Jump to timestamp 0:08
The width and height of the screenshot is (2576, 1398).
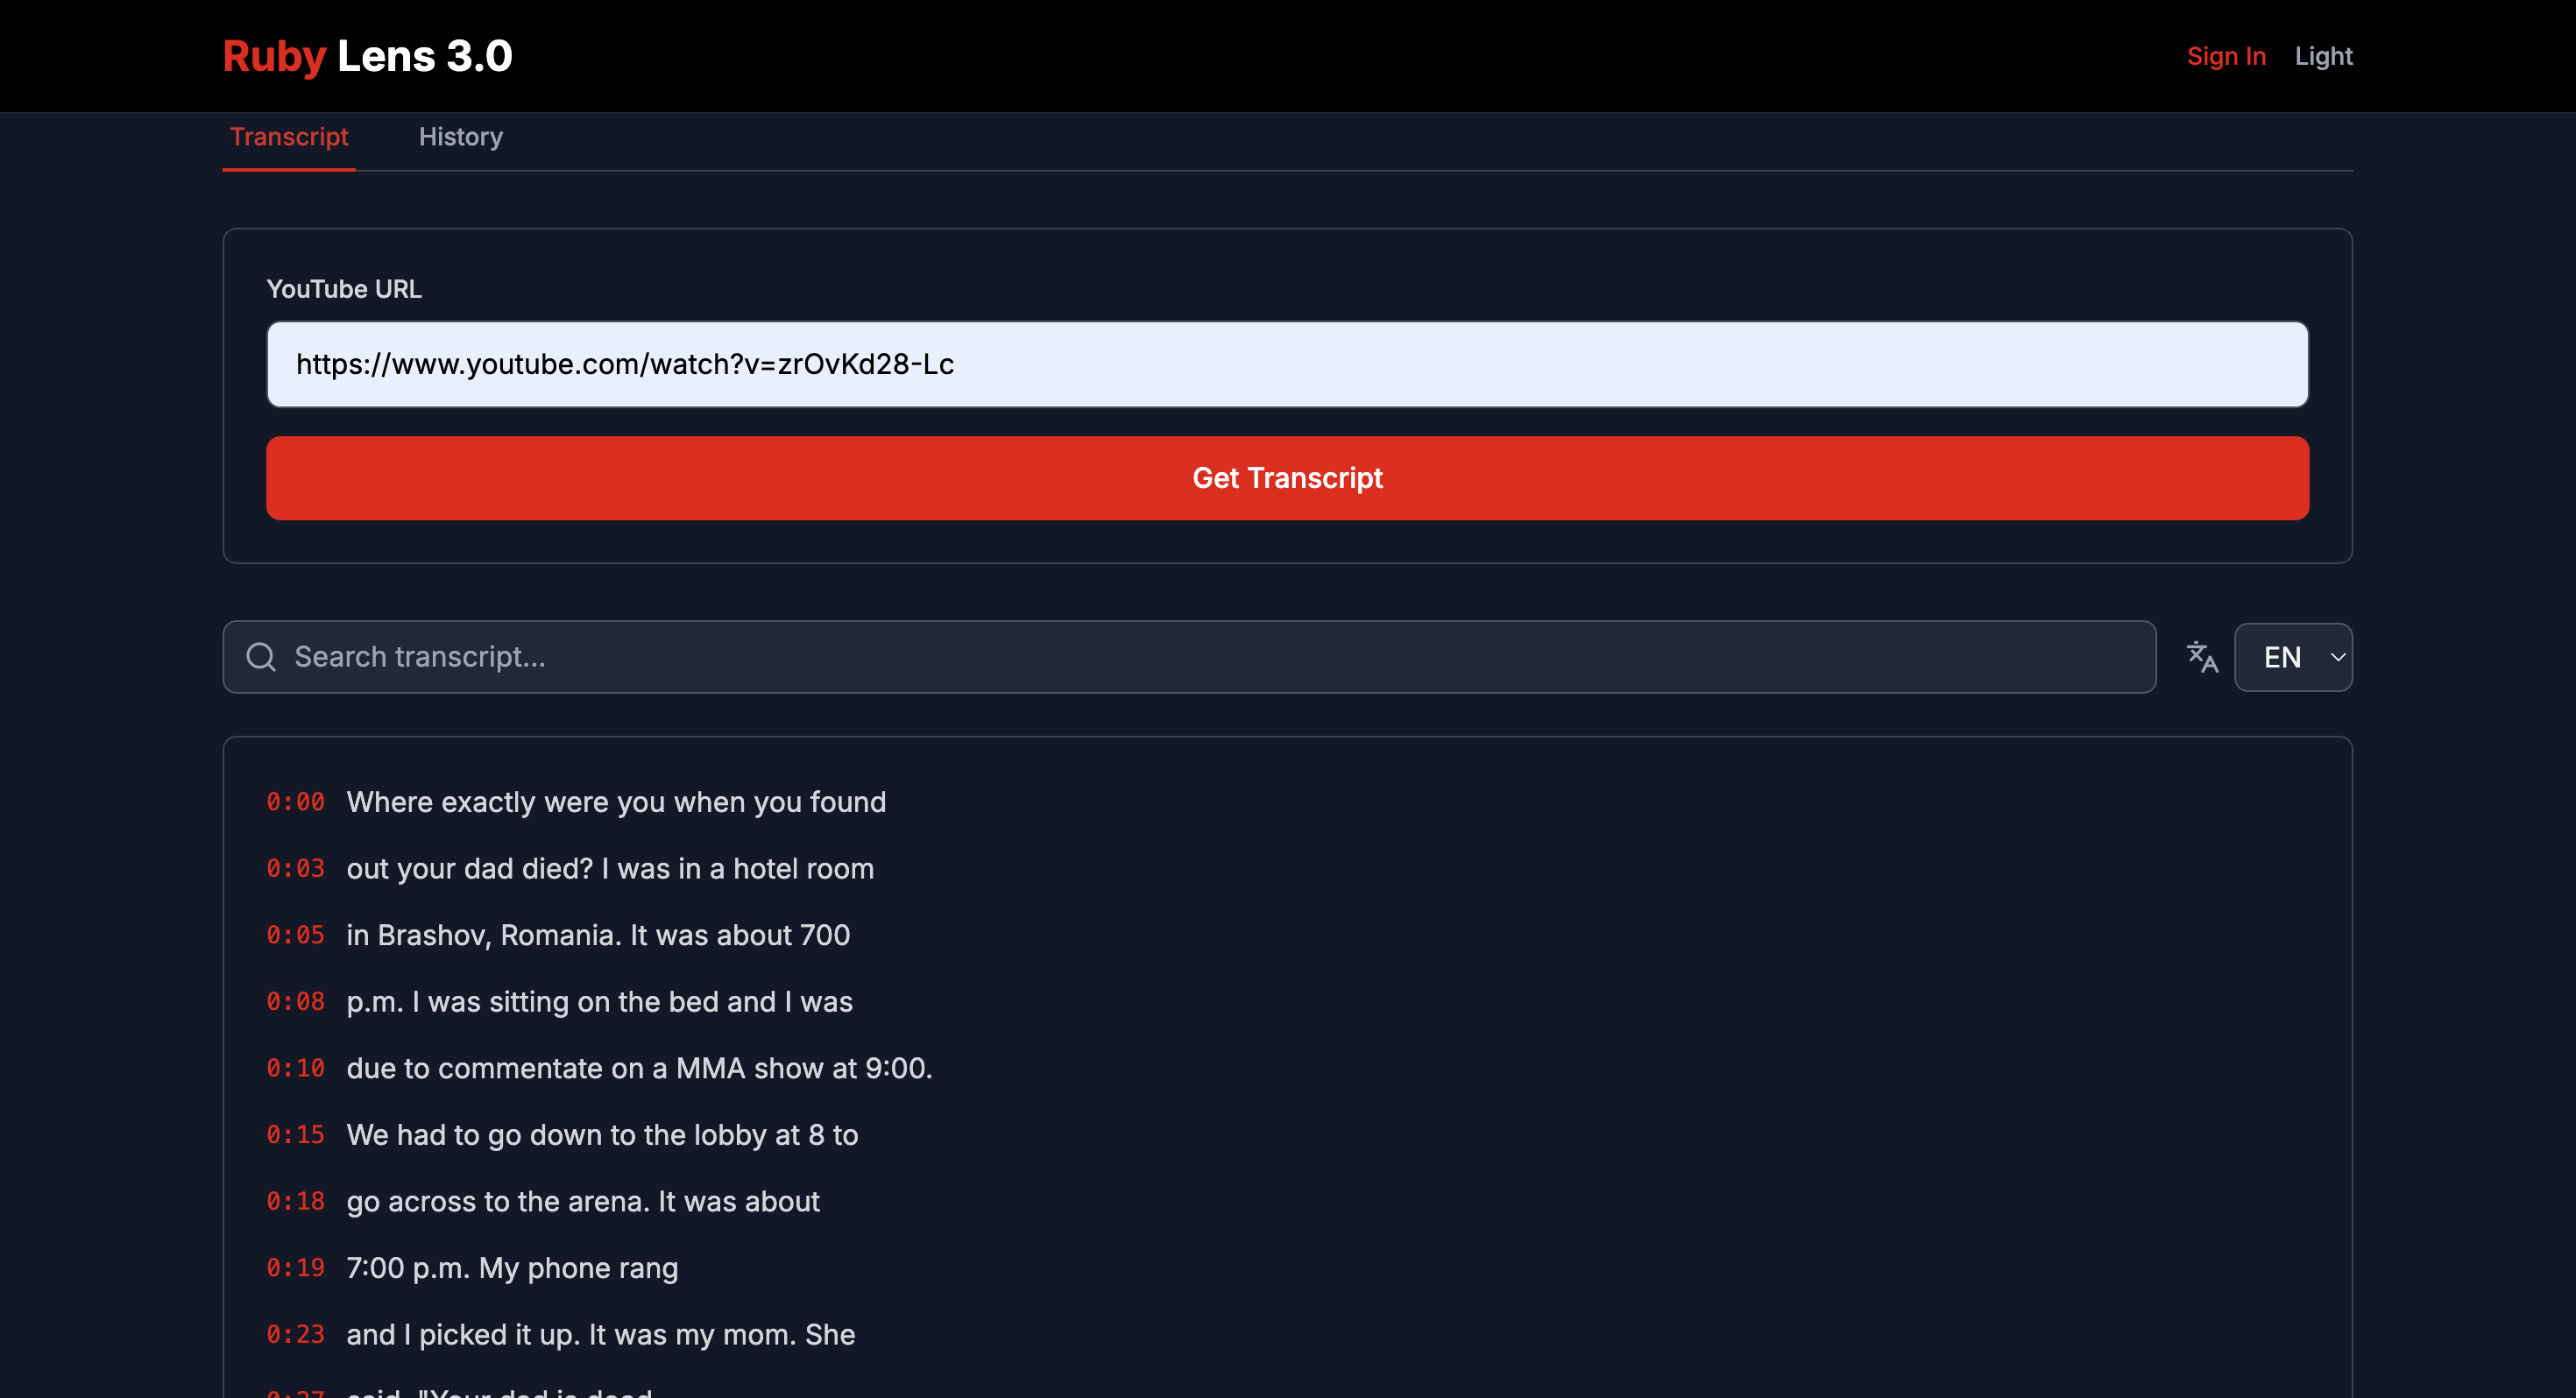point(295,1001)
